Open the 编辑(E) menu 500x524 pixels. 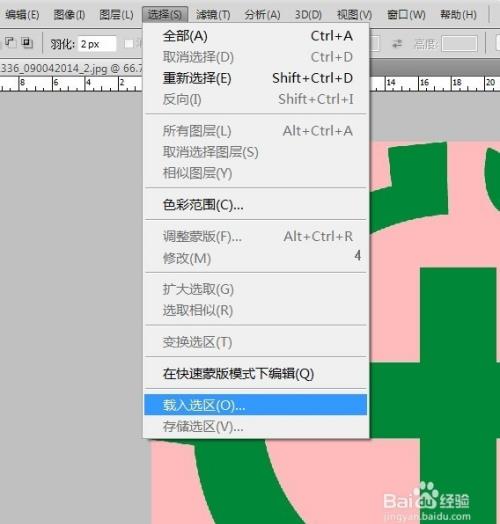point(22,15)
